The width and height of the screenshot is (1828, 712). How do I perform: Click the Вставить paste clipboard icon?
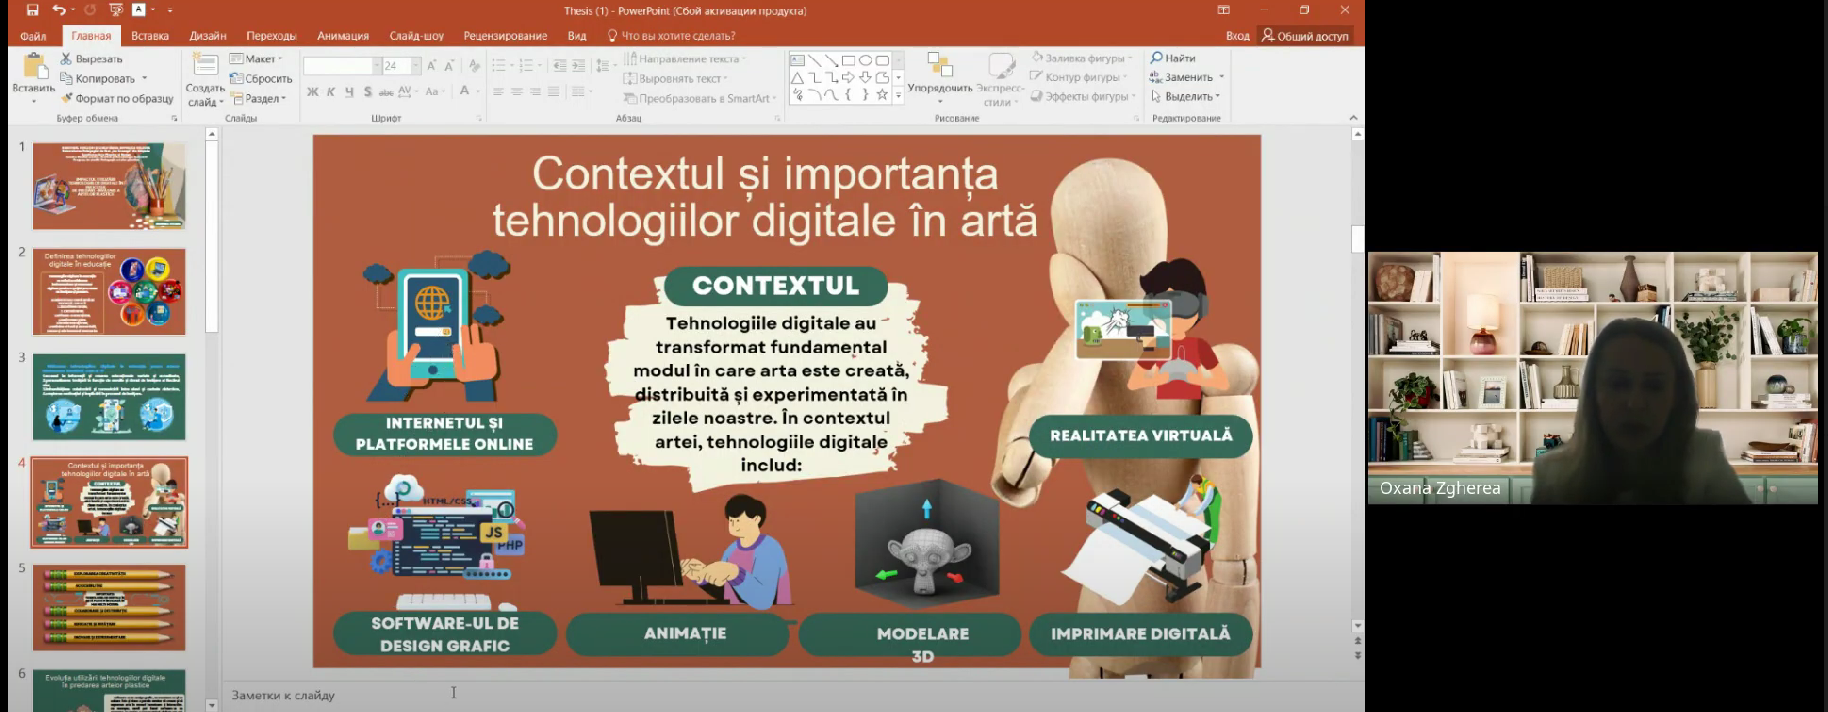coord(35,66)
